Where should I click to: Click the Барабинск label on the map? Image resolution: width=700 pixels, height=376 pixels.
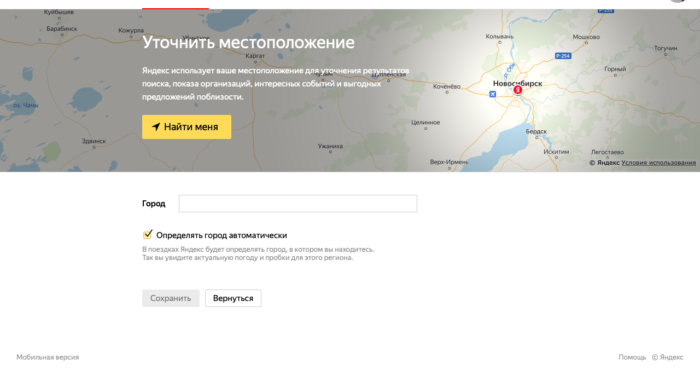click(62, 29)
